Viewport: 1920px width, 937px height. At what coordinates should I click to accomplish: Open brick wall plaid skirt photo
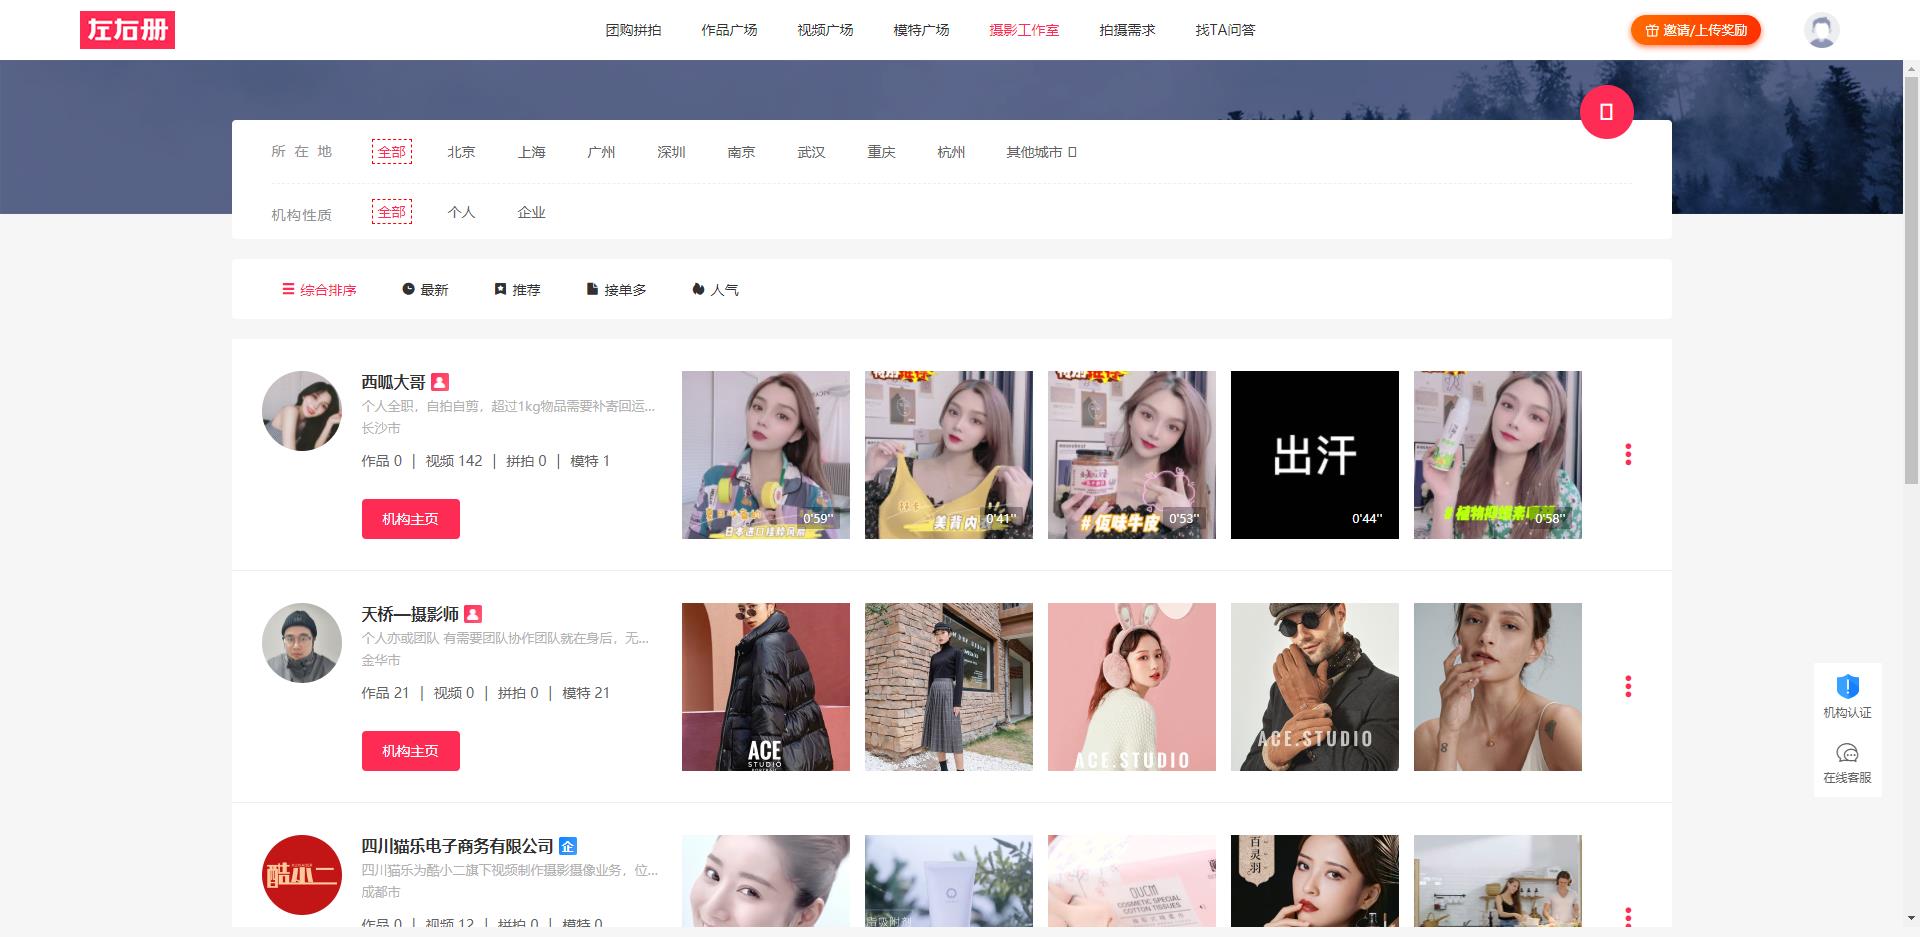click(x=949, y=687)
